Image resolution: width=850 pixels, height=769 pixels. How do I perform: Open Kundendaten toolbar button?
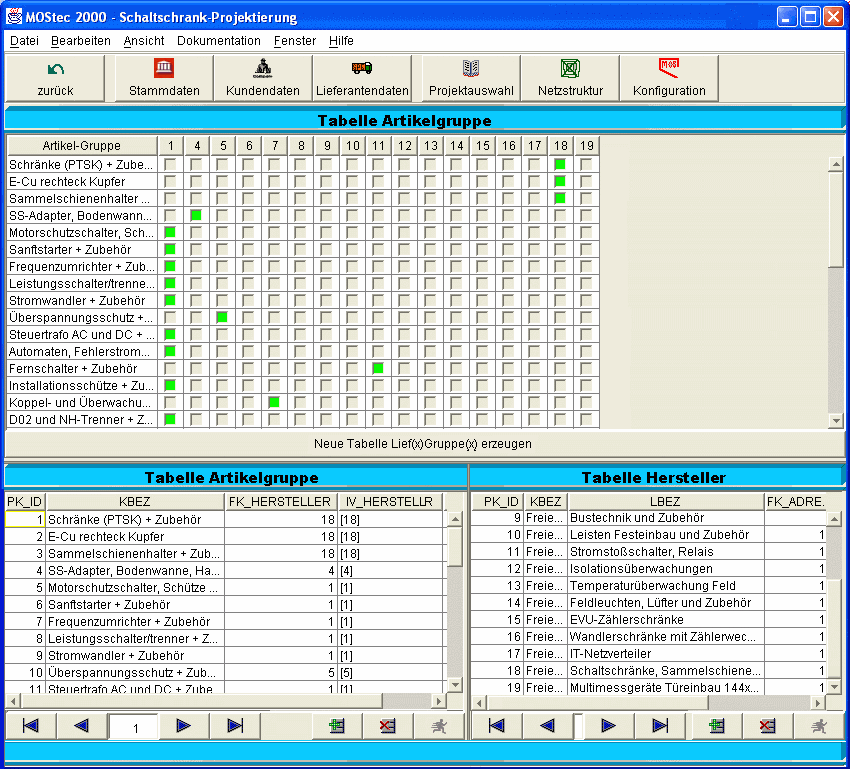coord(262,78)
